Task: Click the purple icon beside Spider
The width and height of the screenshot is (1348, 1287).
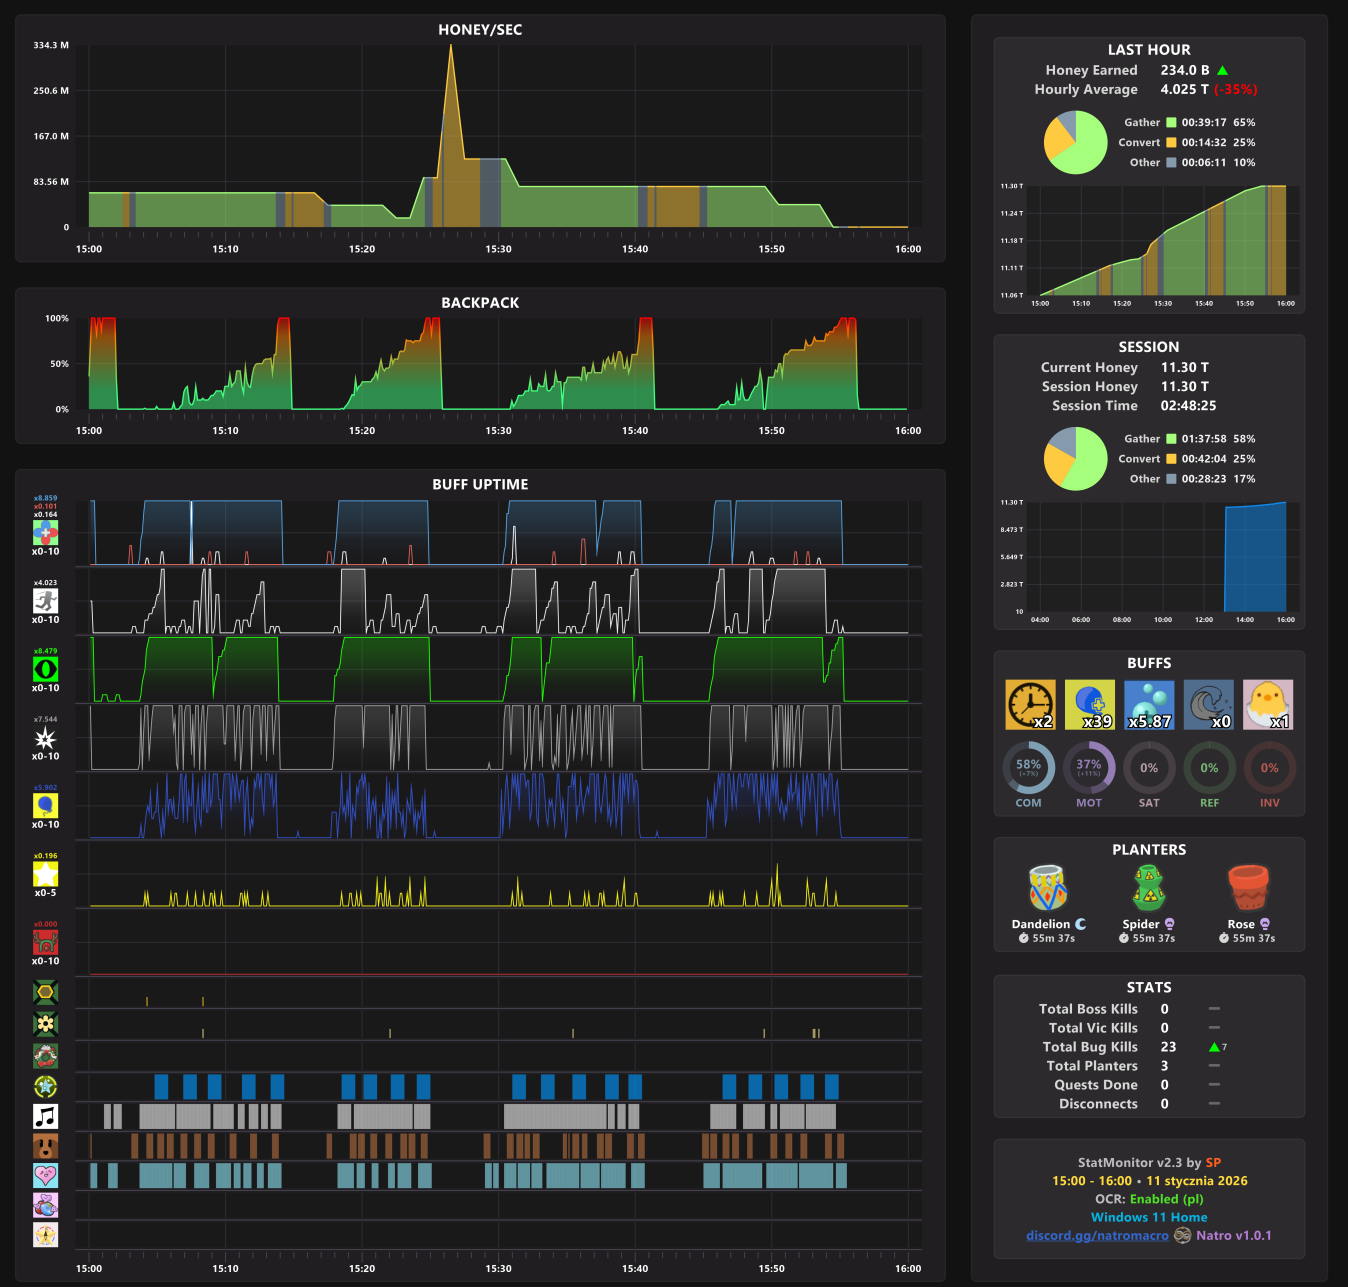Action: (x=1169, y=924)
